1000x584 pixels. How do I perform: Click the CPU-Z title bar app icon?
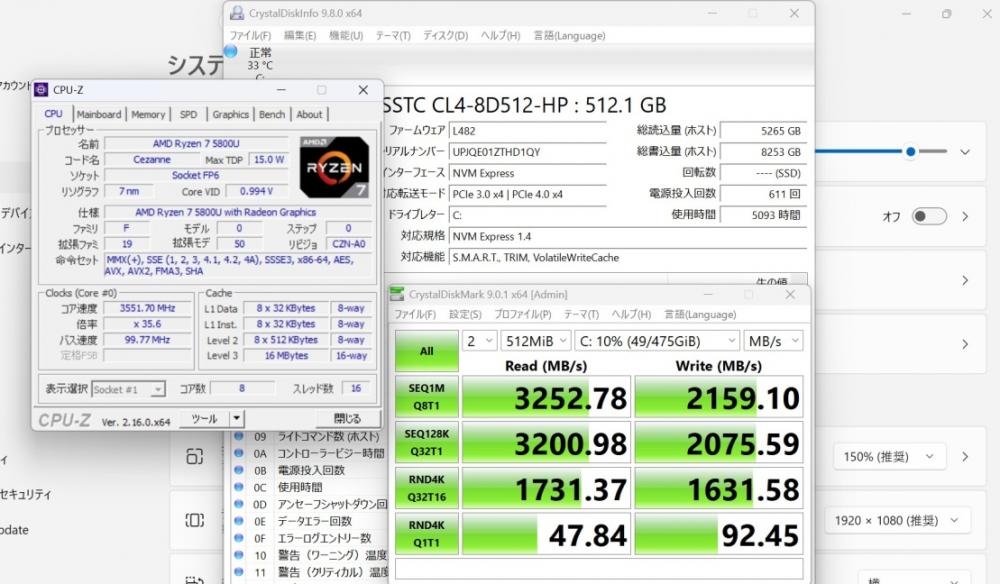coord(41,90)
